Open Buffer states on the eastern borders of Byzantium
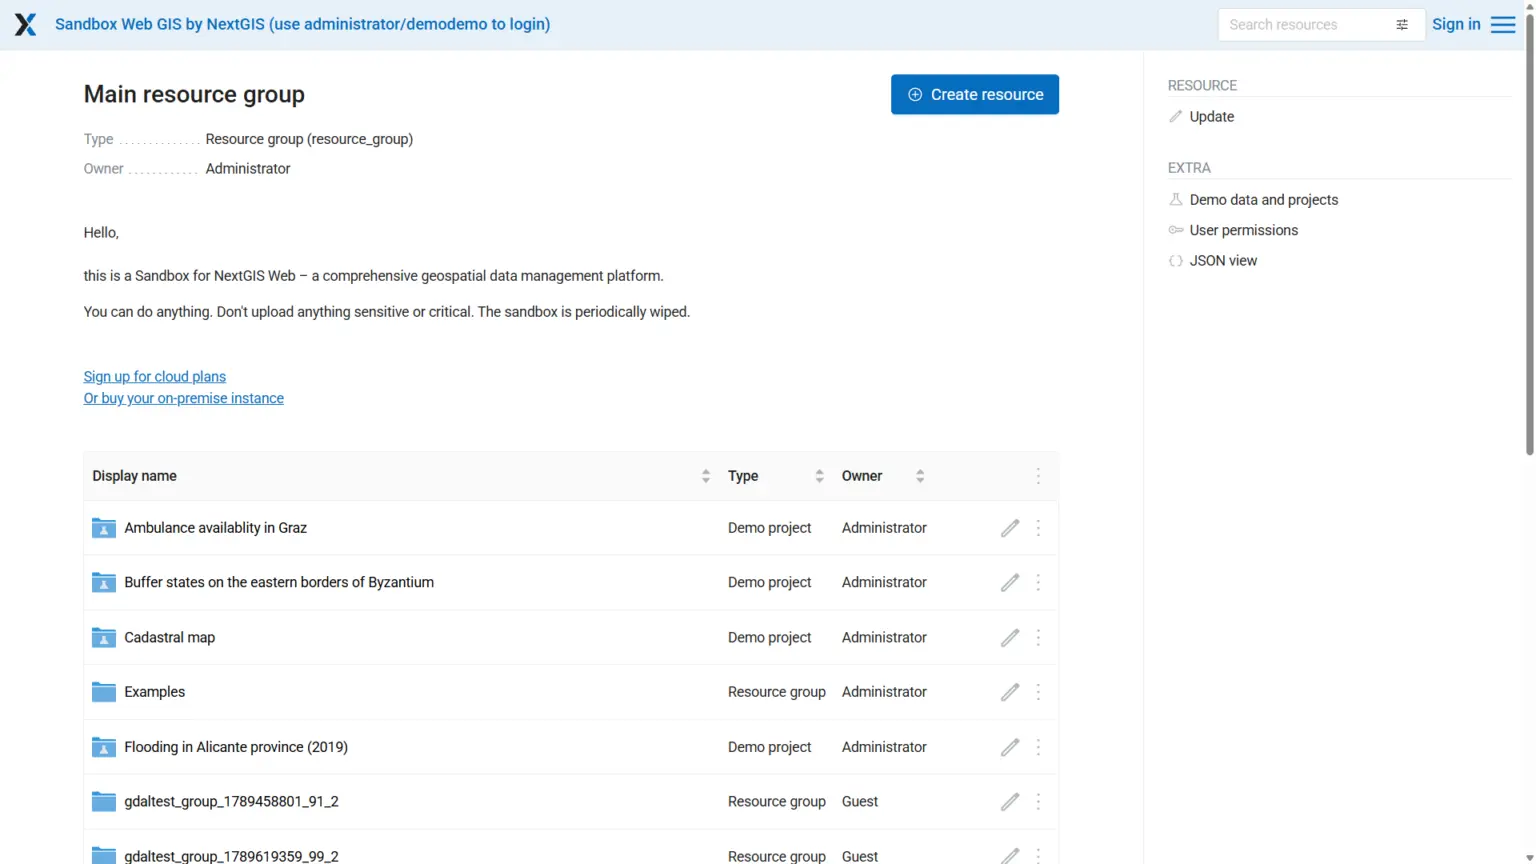The width and height of the screenshot is (1536, 864). pyautogui.click(x=279, y=582)
